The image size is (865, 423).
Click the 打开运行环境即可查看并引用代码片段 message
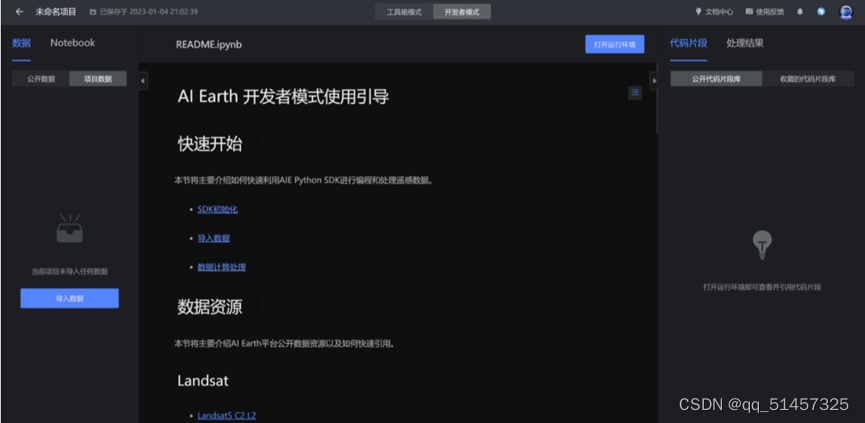pos(762,287)
